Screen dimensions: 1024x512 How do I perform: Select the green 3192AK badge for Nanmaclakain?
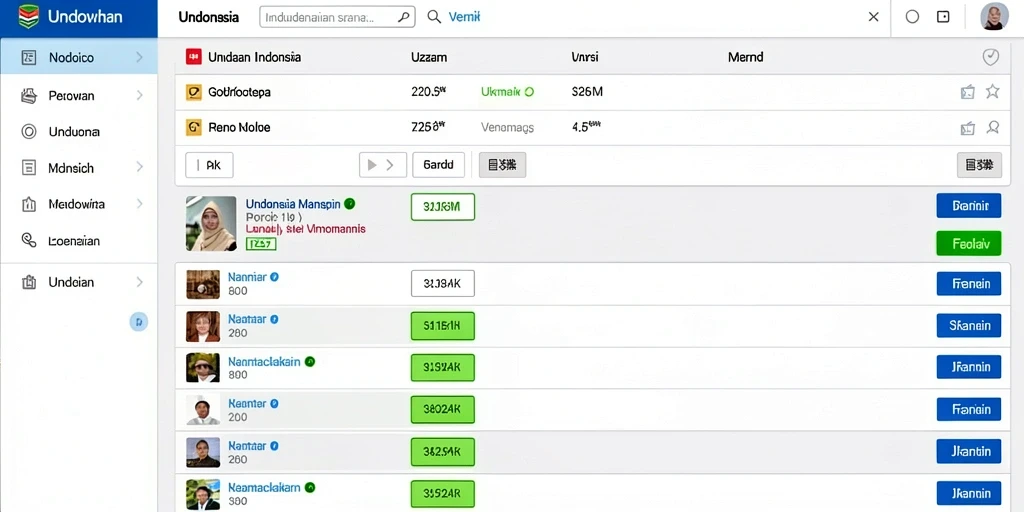pyautogui.click(x=443, y=368)
